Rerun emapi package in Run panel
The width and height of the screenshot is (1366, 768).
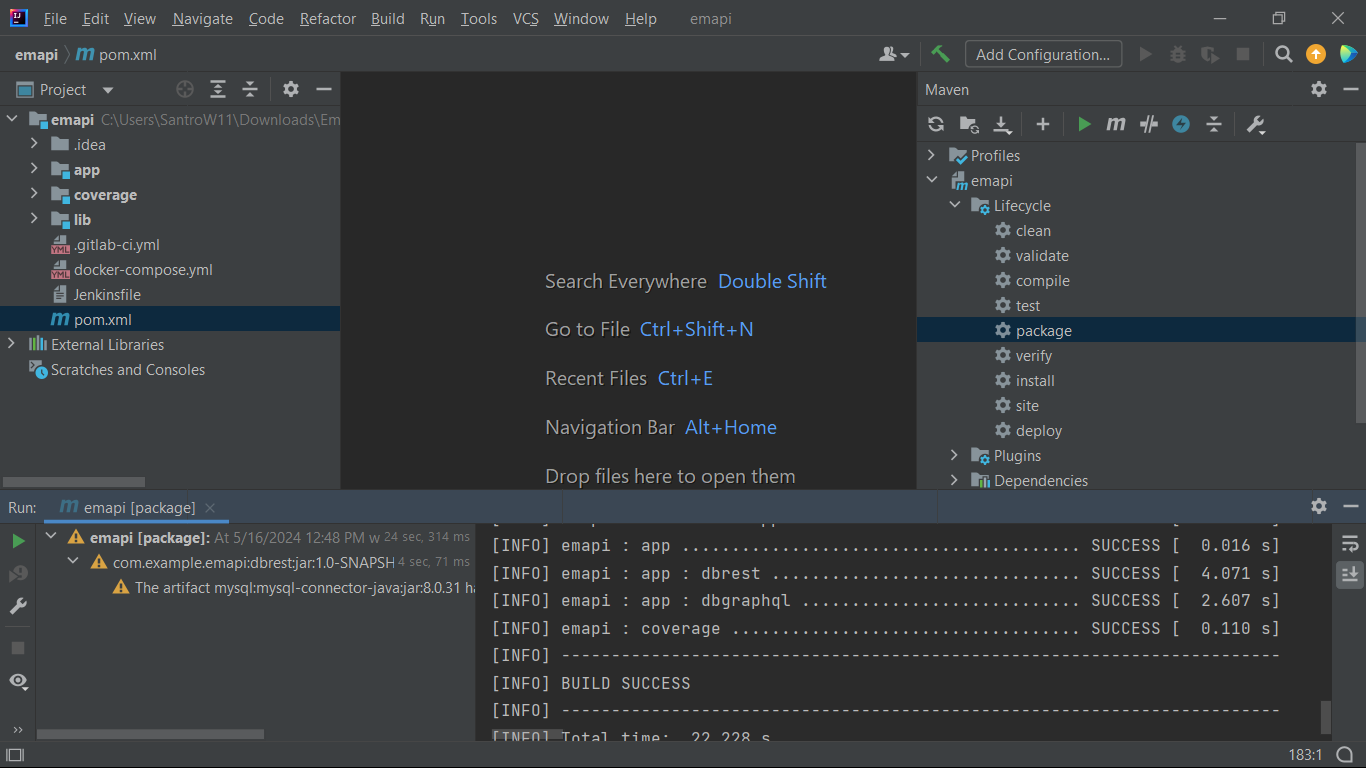click(x=18, y=541)
